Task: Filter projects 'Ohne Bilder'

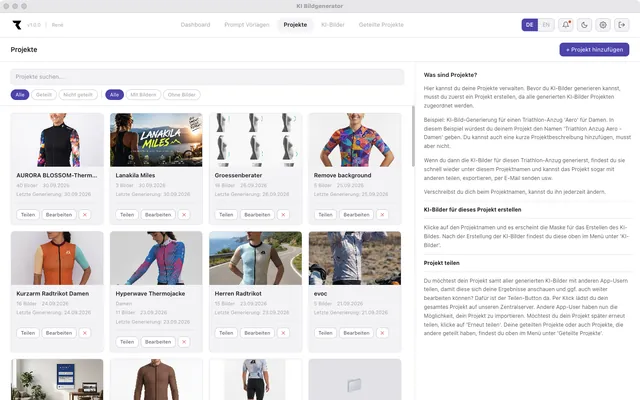Action: coord(182,95)
